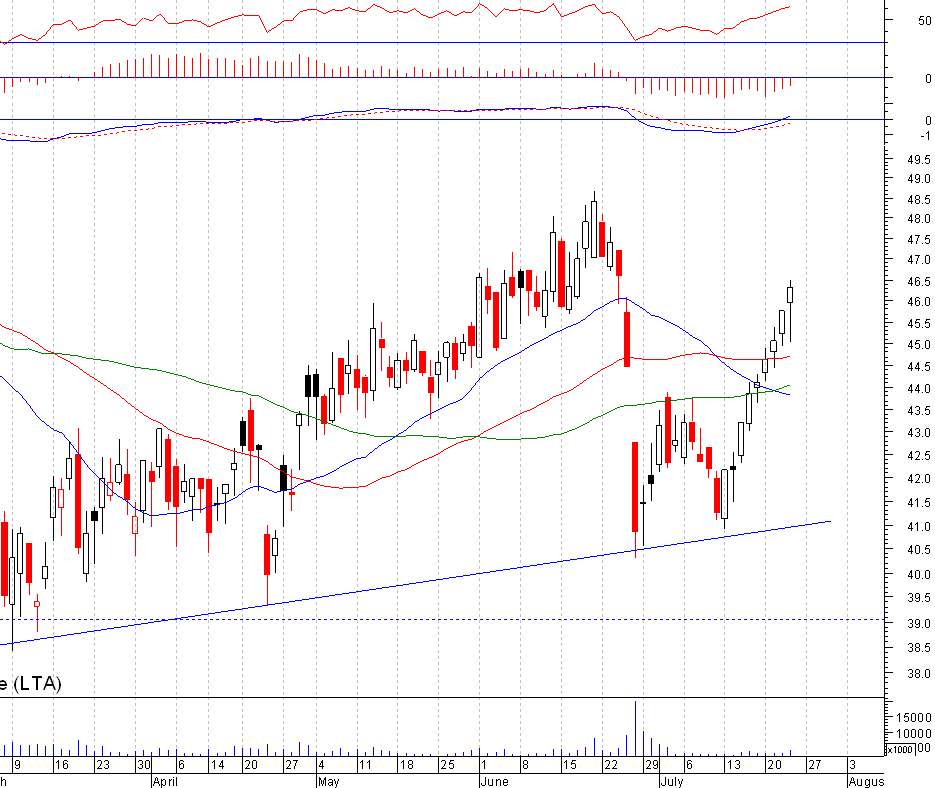Viewport: 935px width, 788px height.
Task: Click the 44.5 price axis label
Action: click(x=918, y=366)
